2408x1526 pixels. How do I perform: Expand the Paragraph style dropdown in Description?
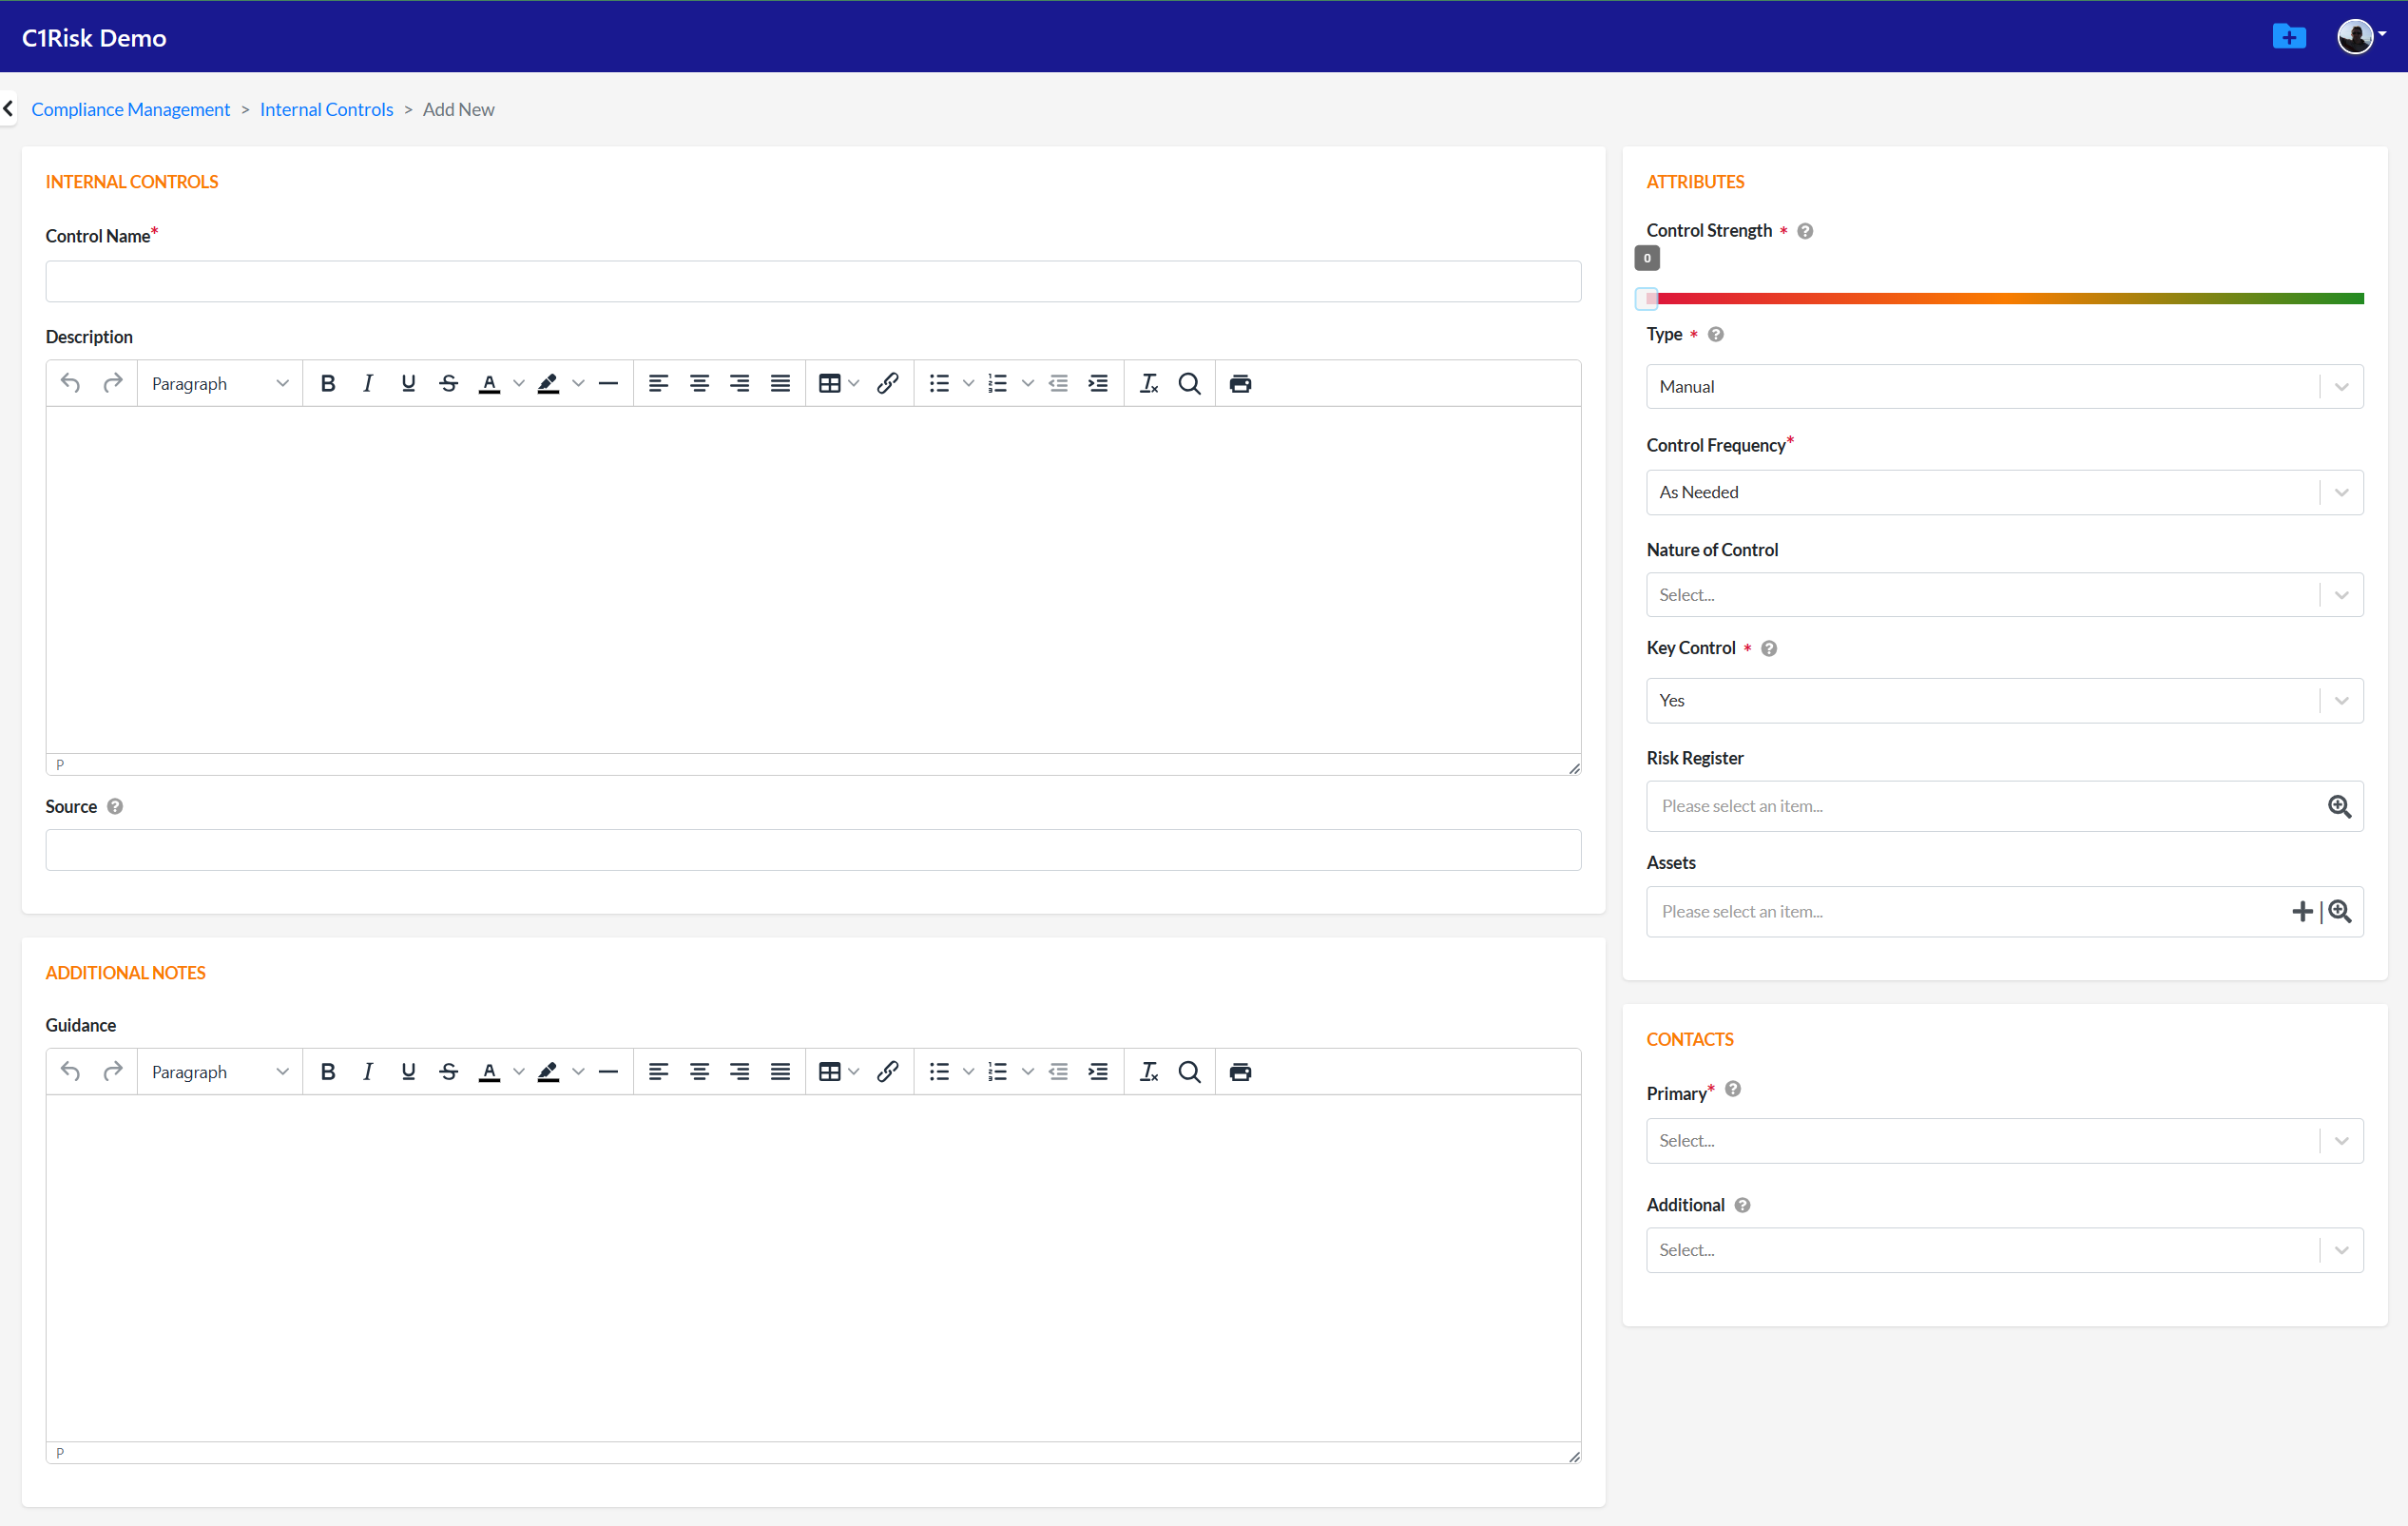coord(219,383)
